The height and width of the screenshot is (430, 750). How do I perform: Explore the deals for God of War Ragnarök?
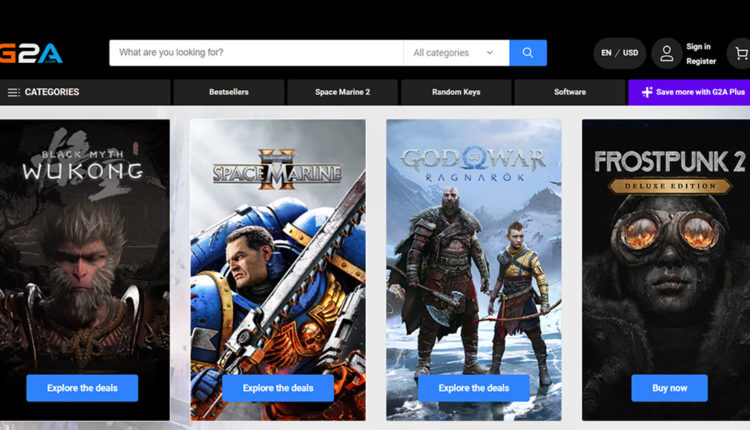(x=473, y=388)
